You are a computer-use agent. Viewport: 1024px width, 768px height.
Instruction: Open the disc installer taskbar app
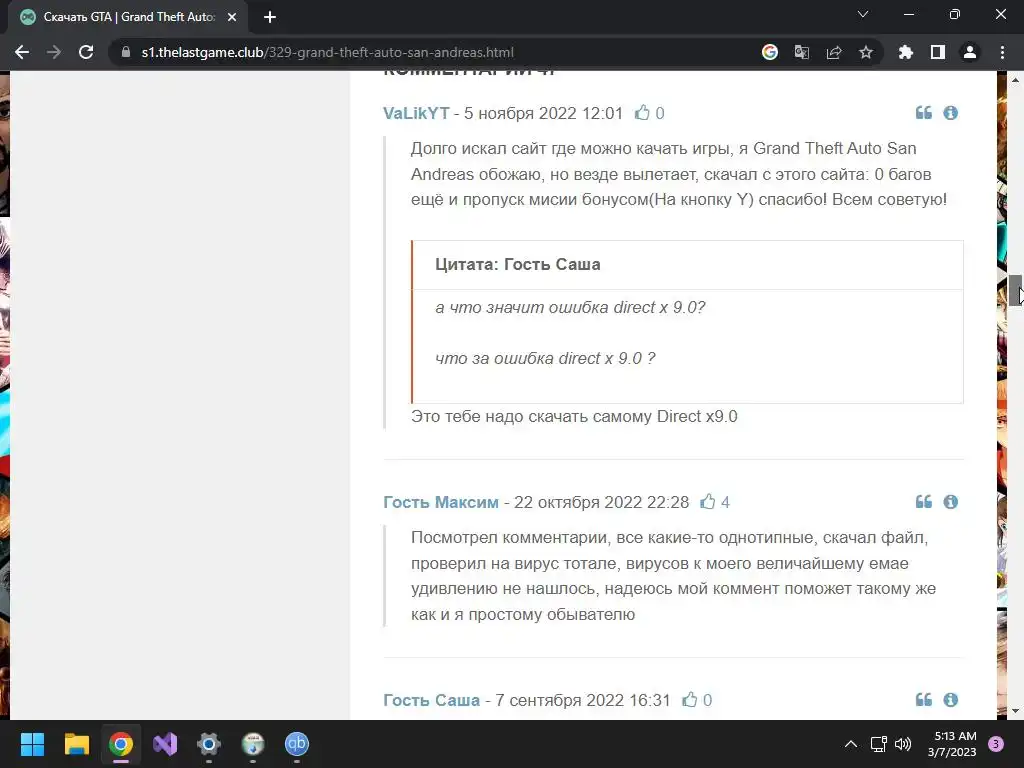(253, 744)
